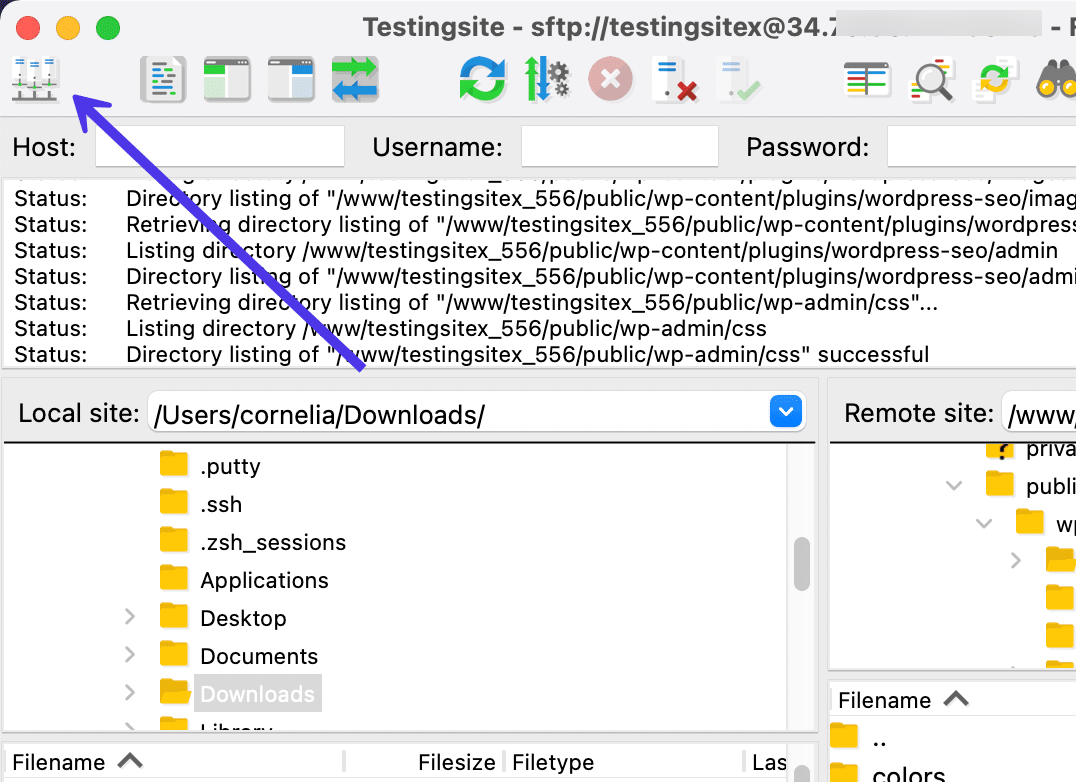Sort local files by Filesize column
Screen dimensions: 1076x782
pyautogui.click(x=456, y=762)
